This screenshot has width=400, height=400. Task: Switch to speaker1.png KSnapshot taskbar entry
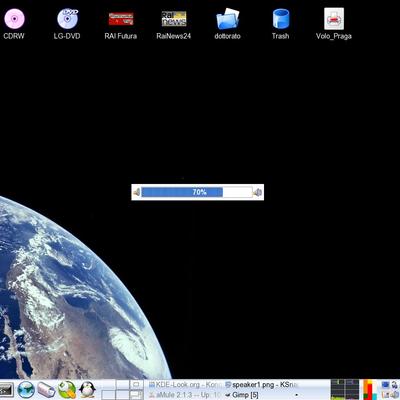[x=261, y=385]
